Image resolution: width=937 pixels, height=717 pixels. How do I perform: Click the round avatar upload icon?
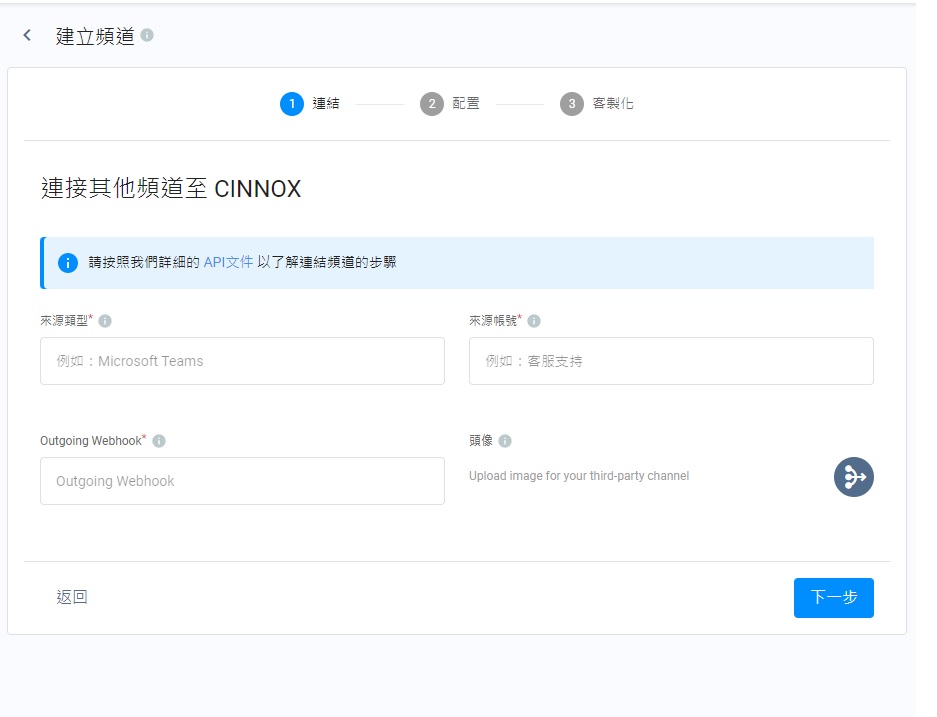click(x=853, y=477)
